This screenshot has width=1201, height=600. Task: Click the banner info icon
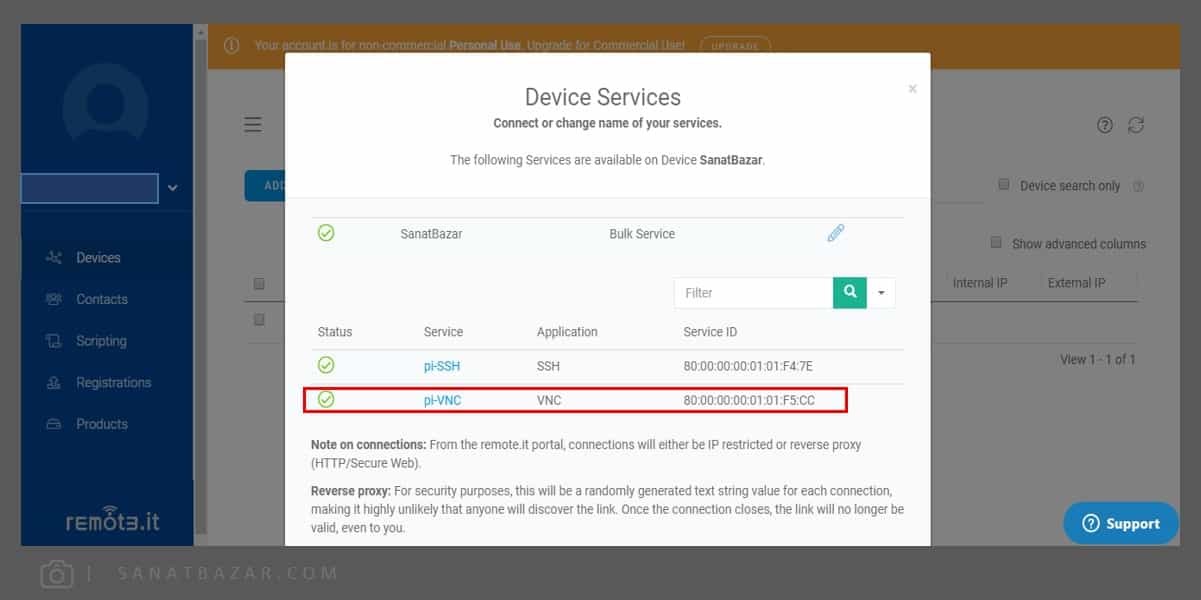pos(231,45)
